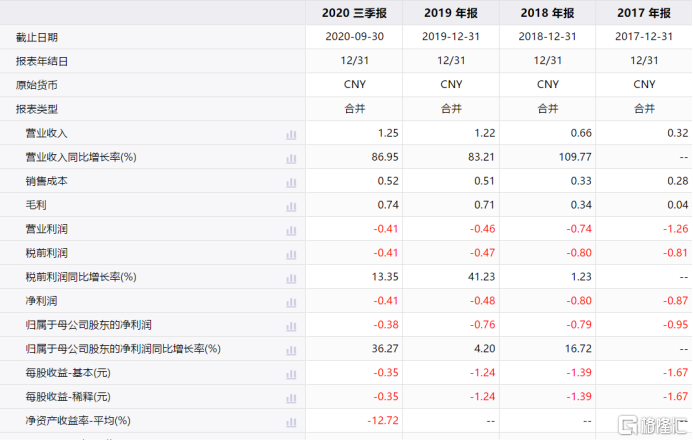Select the 报表类型 row label

(37, 109)
